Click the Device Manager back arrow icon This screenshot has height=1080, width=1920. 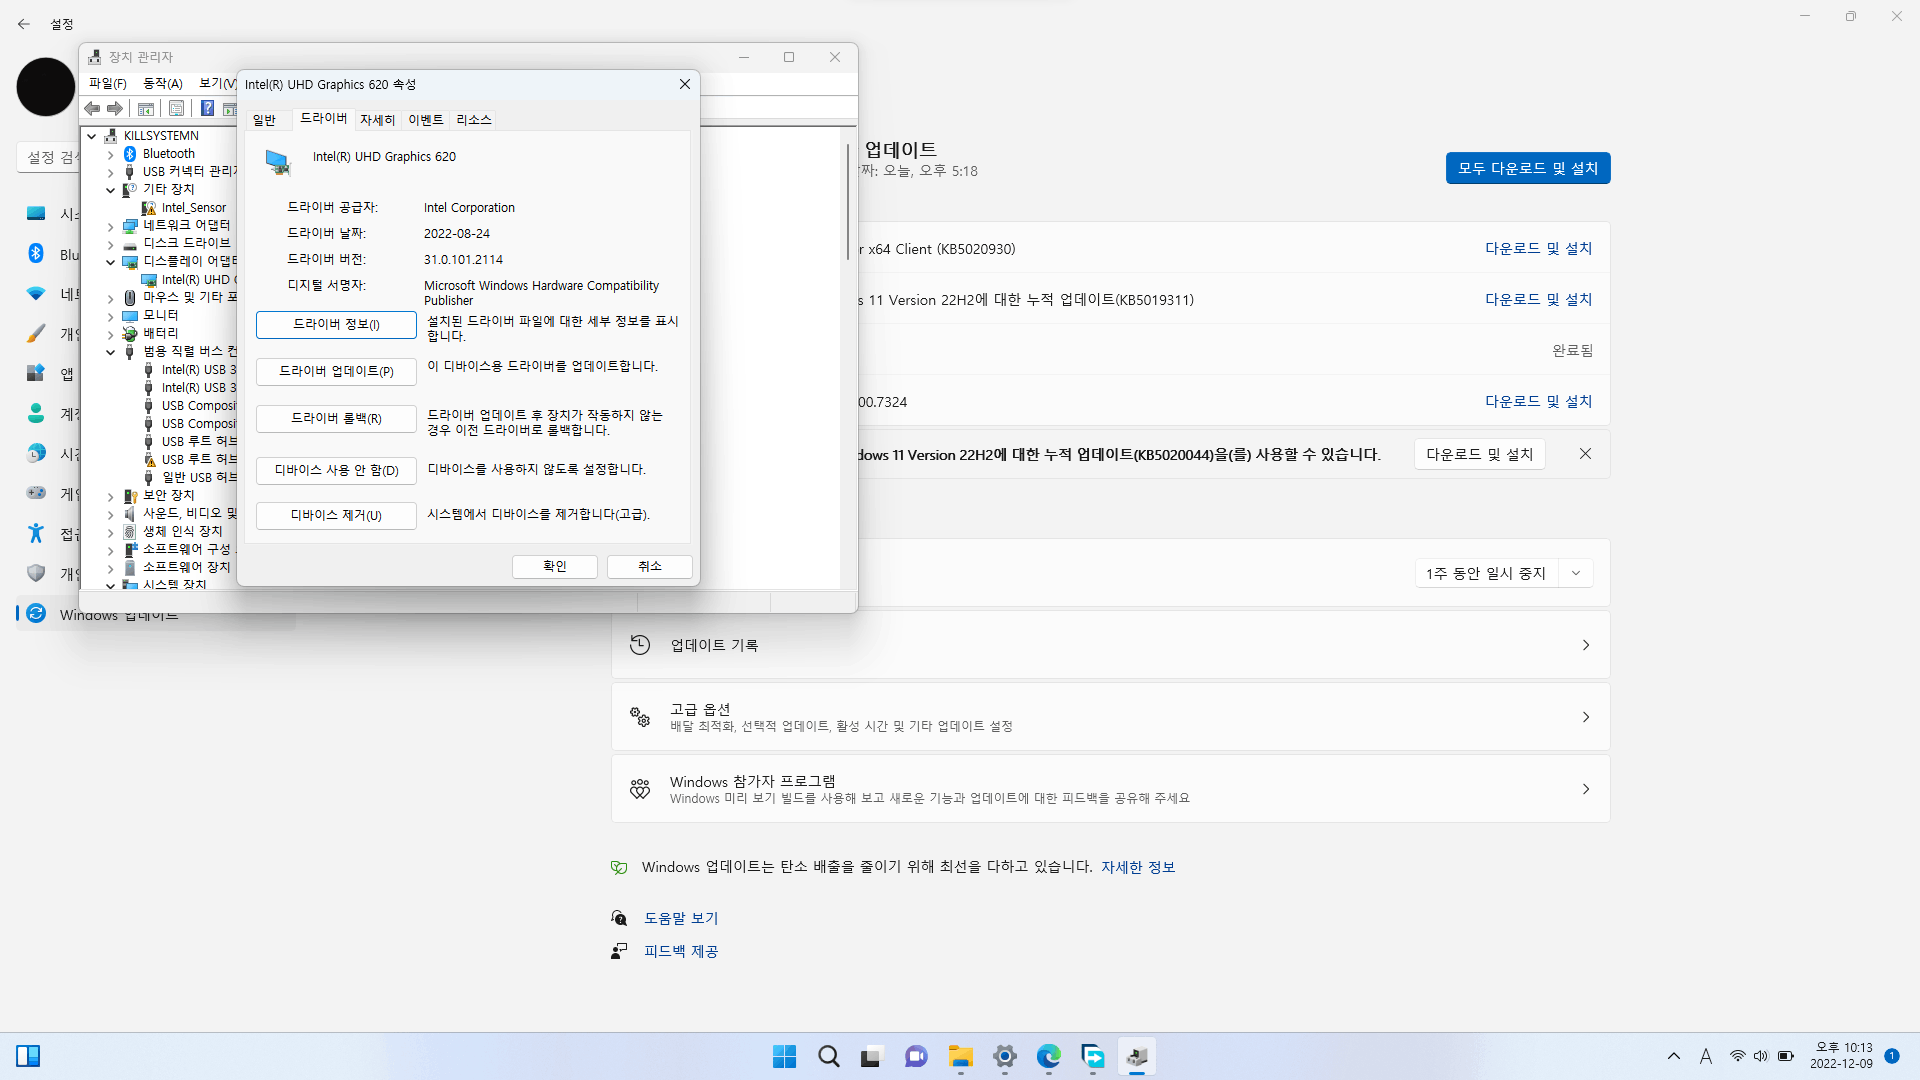coord(92,108)
